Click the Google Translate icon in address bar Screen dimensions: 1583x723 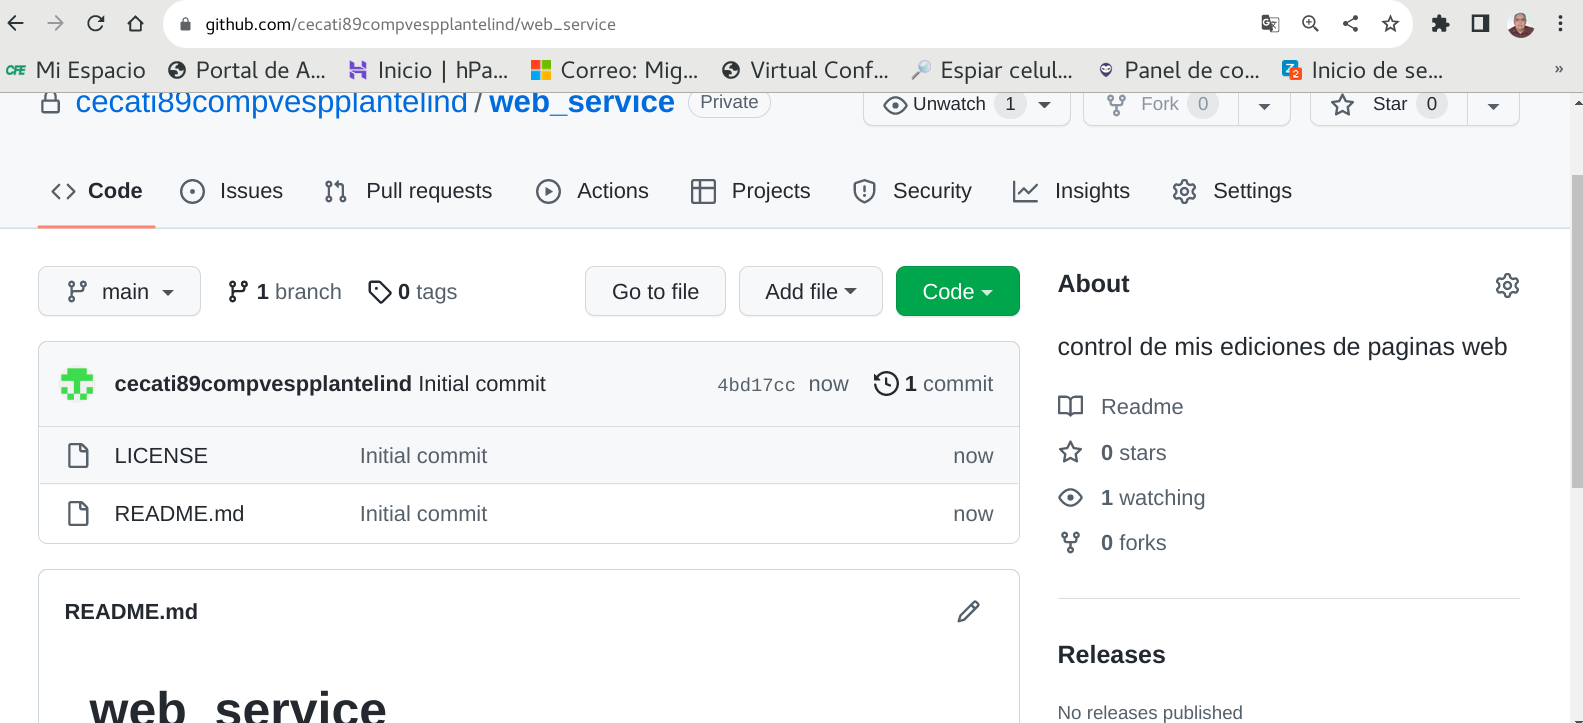click(1270, 24)
